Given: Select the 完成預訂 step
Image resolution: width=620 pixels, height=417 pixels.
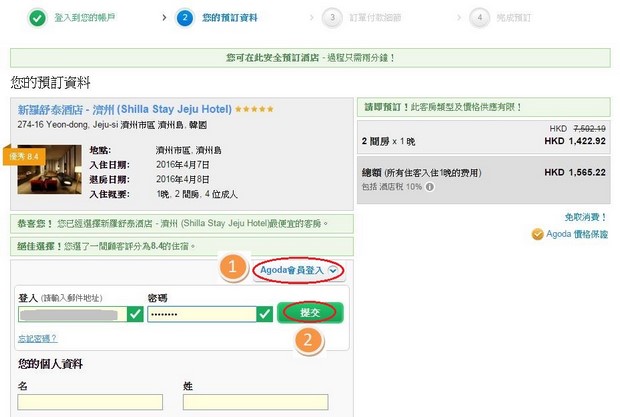Looking at the screenshot, I should point(514,18).
